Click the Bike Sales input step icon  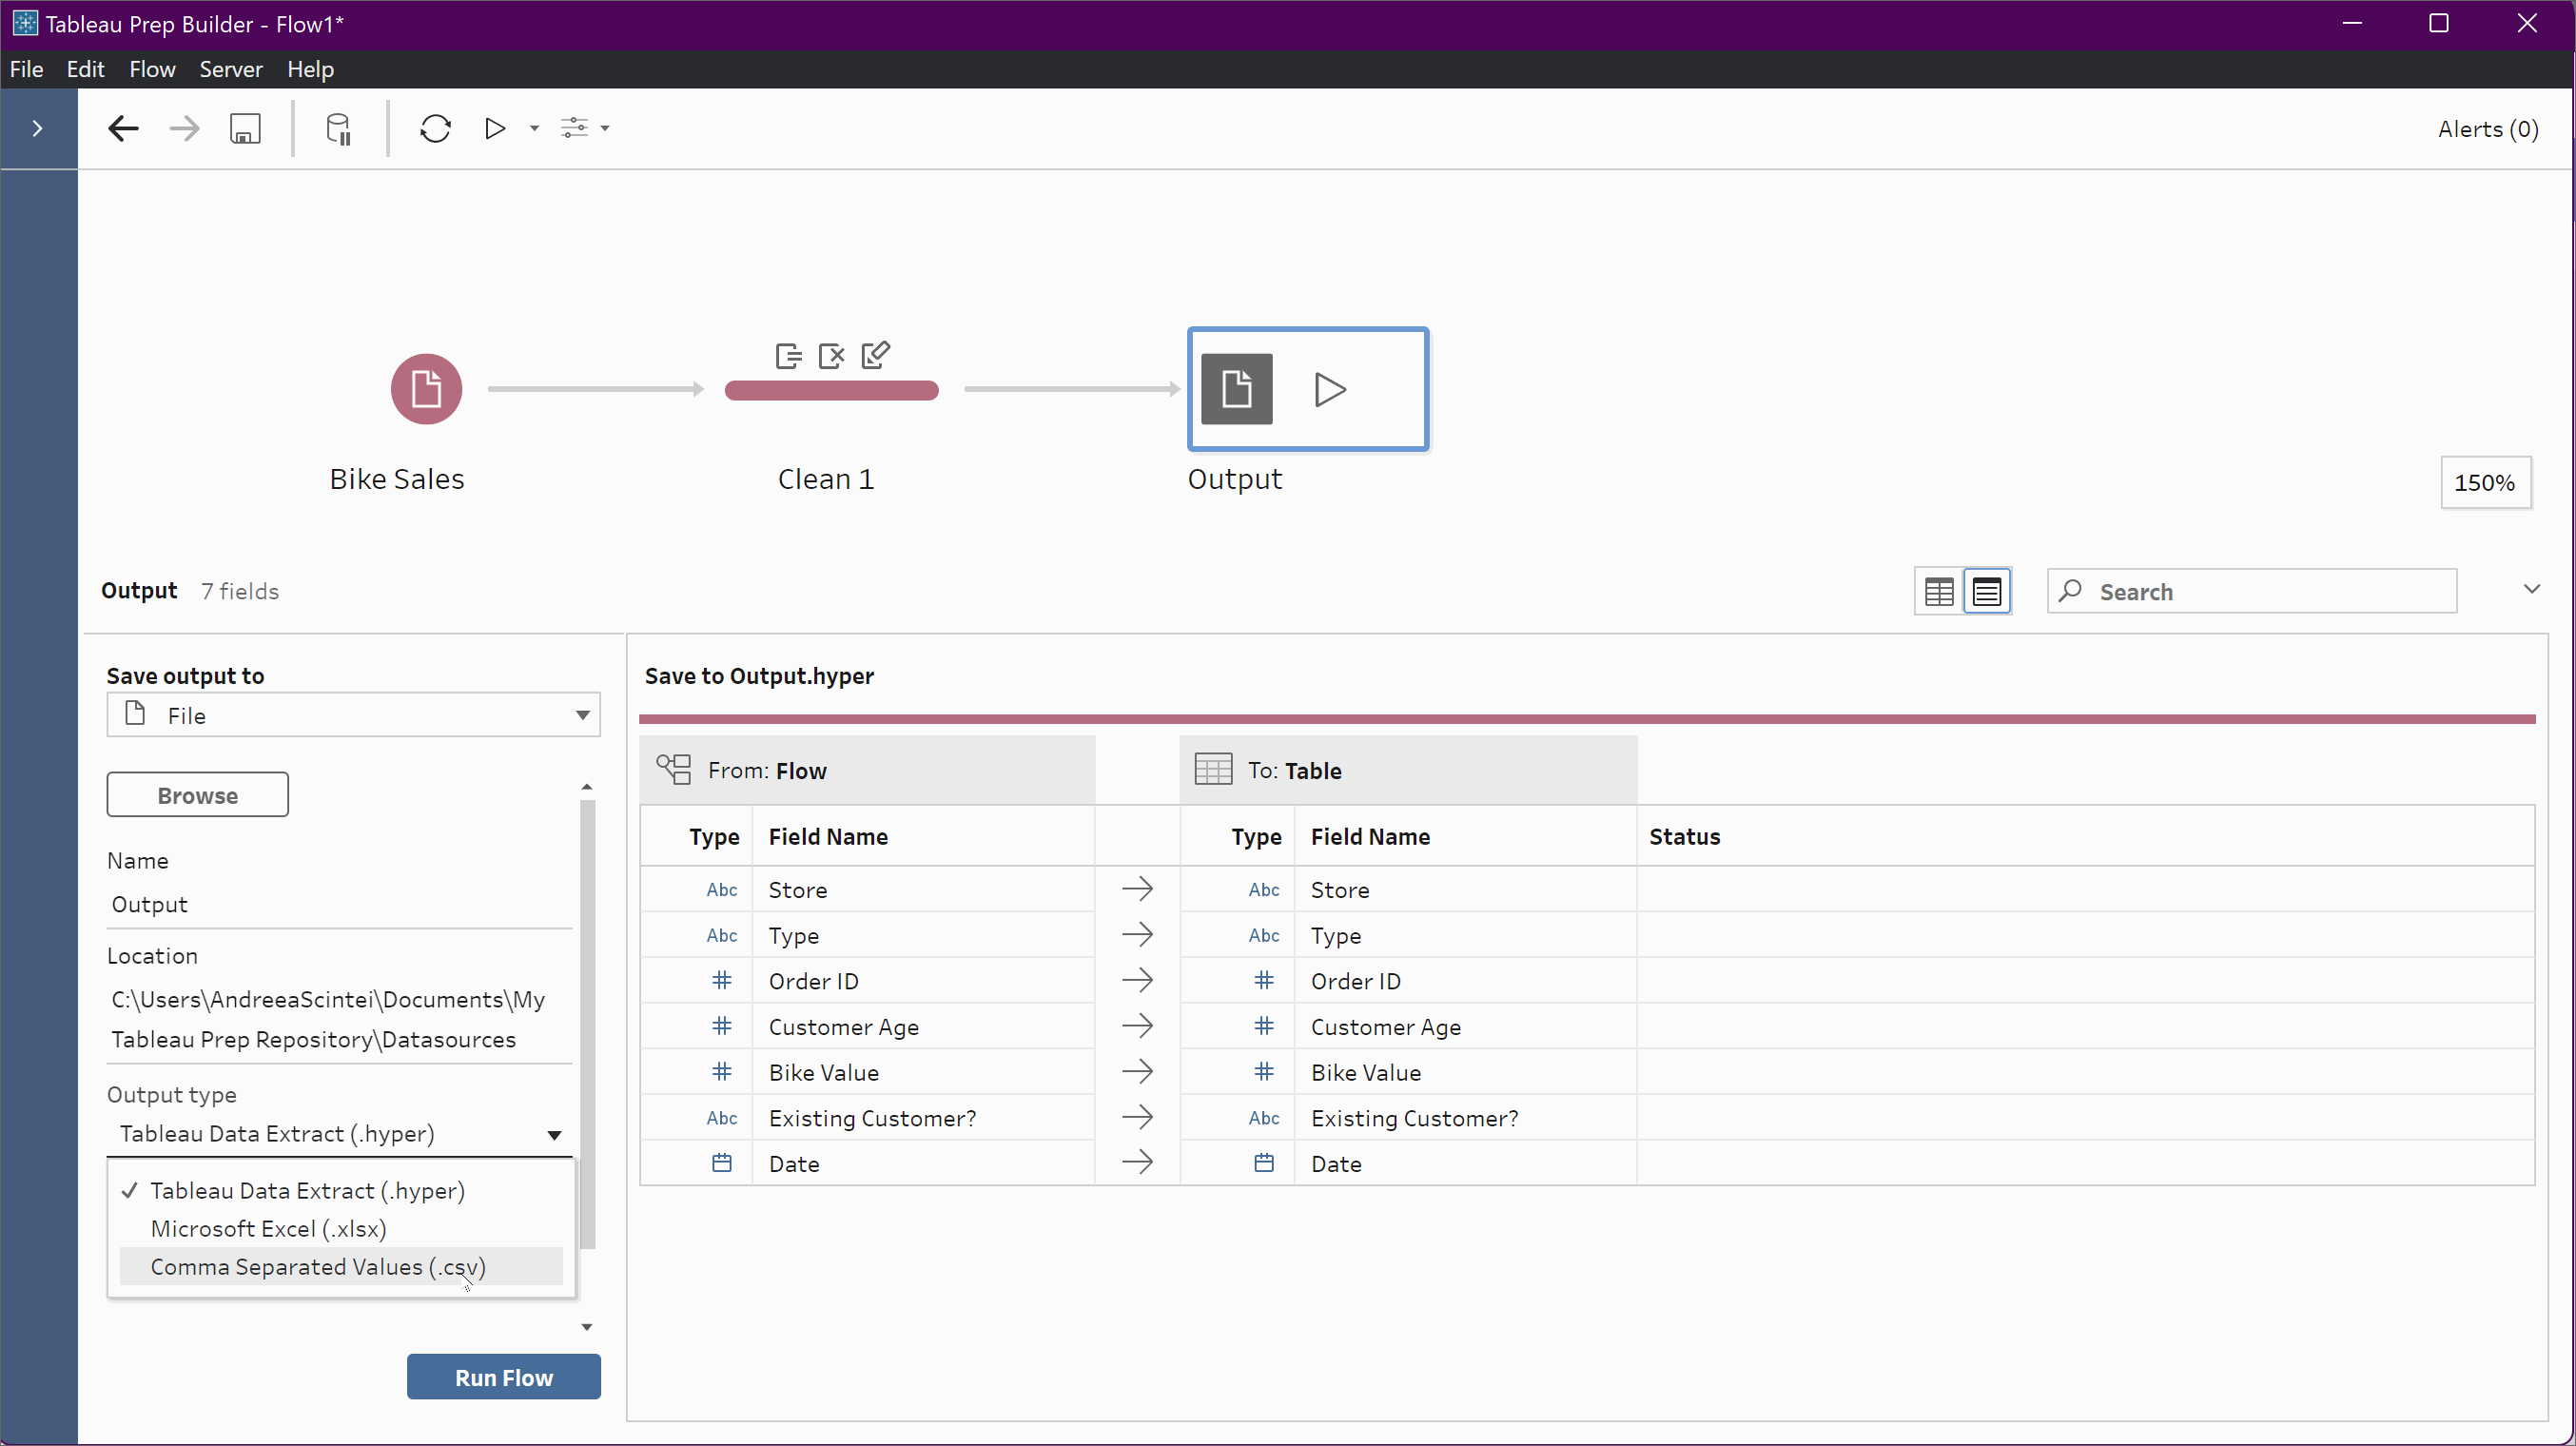[426, 389]
